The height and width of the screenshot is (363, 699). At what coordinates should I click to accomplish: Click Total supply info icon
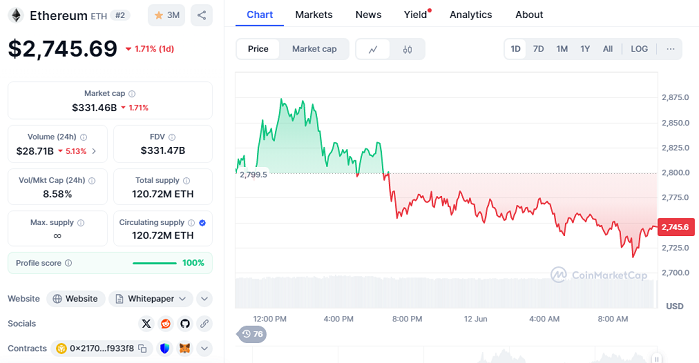point(186,181)
